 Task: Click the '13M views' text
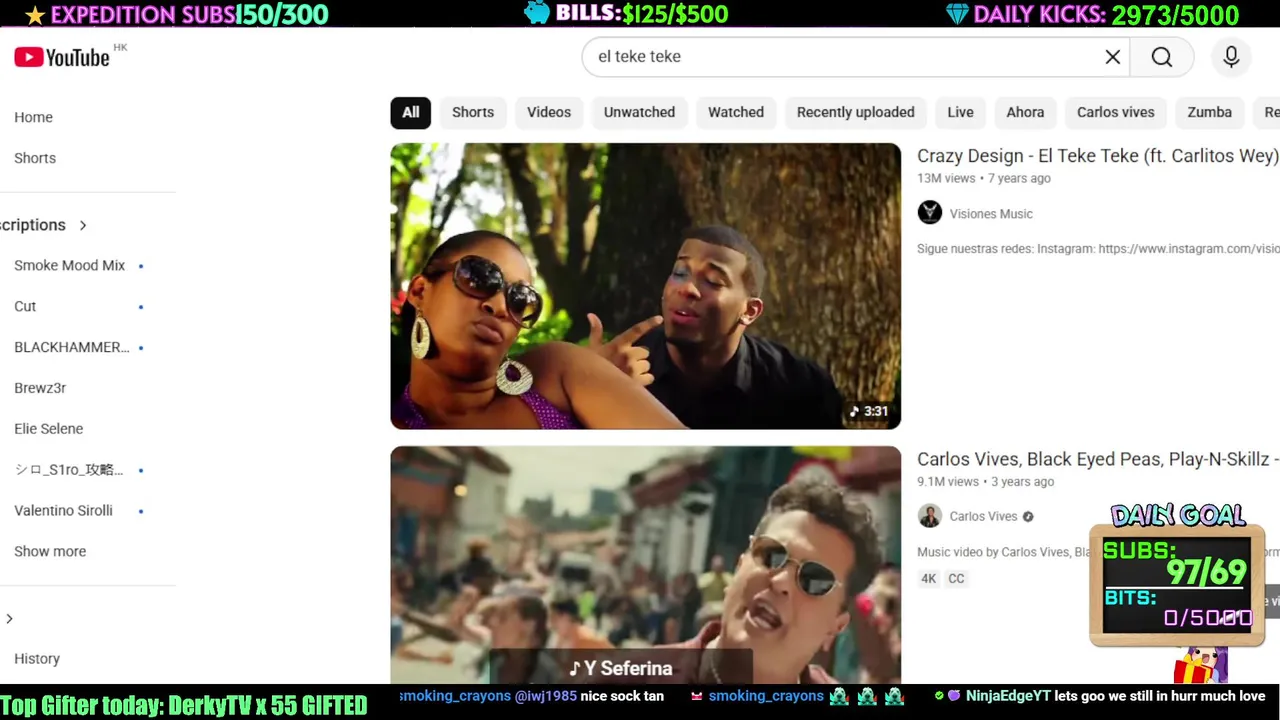click(x=946, y=179)
